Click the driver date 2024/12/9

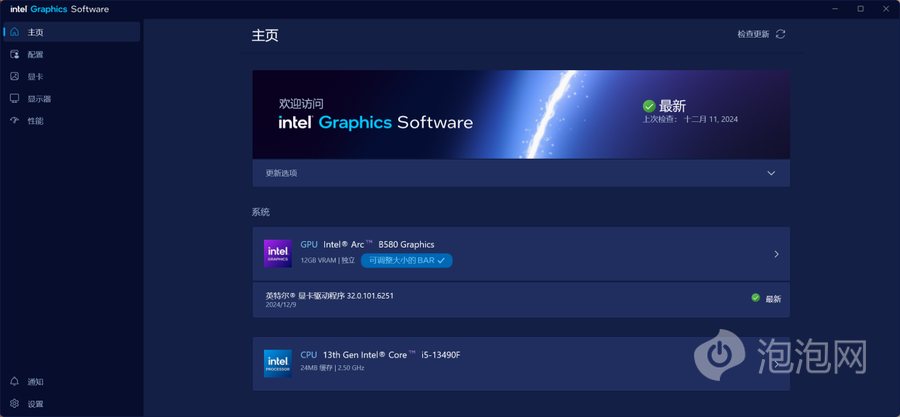click(280, 305)
